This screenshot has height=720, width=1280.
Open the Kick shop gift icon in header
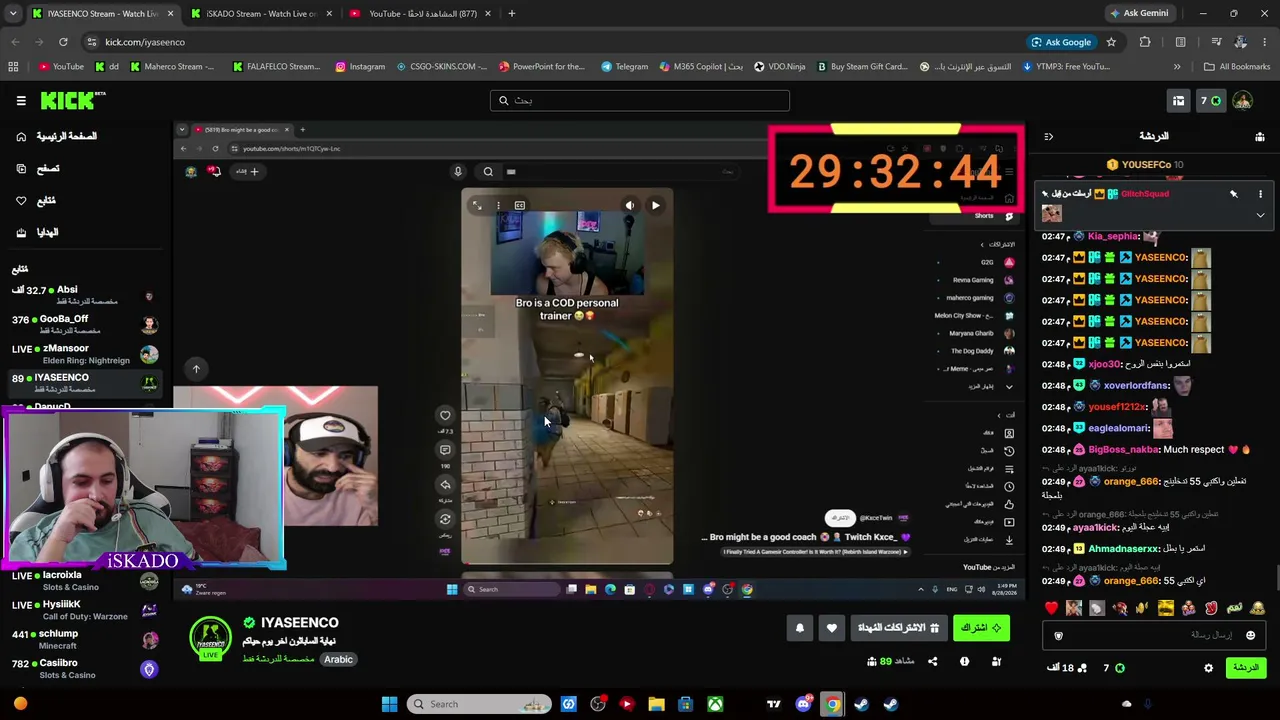[x=1178, y=100]
